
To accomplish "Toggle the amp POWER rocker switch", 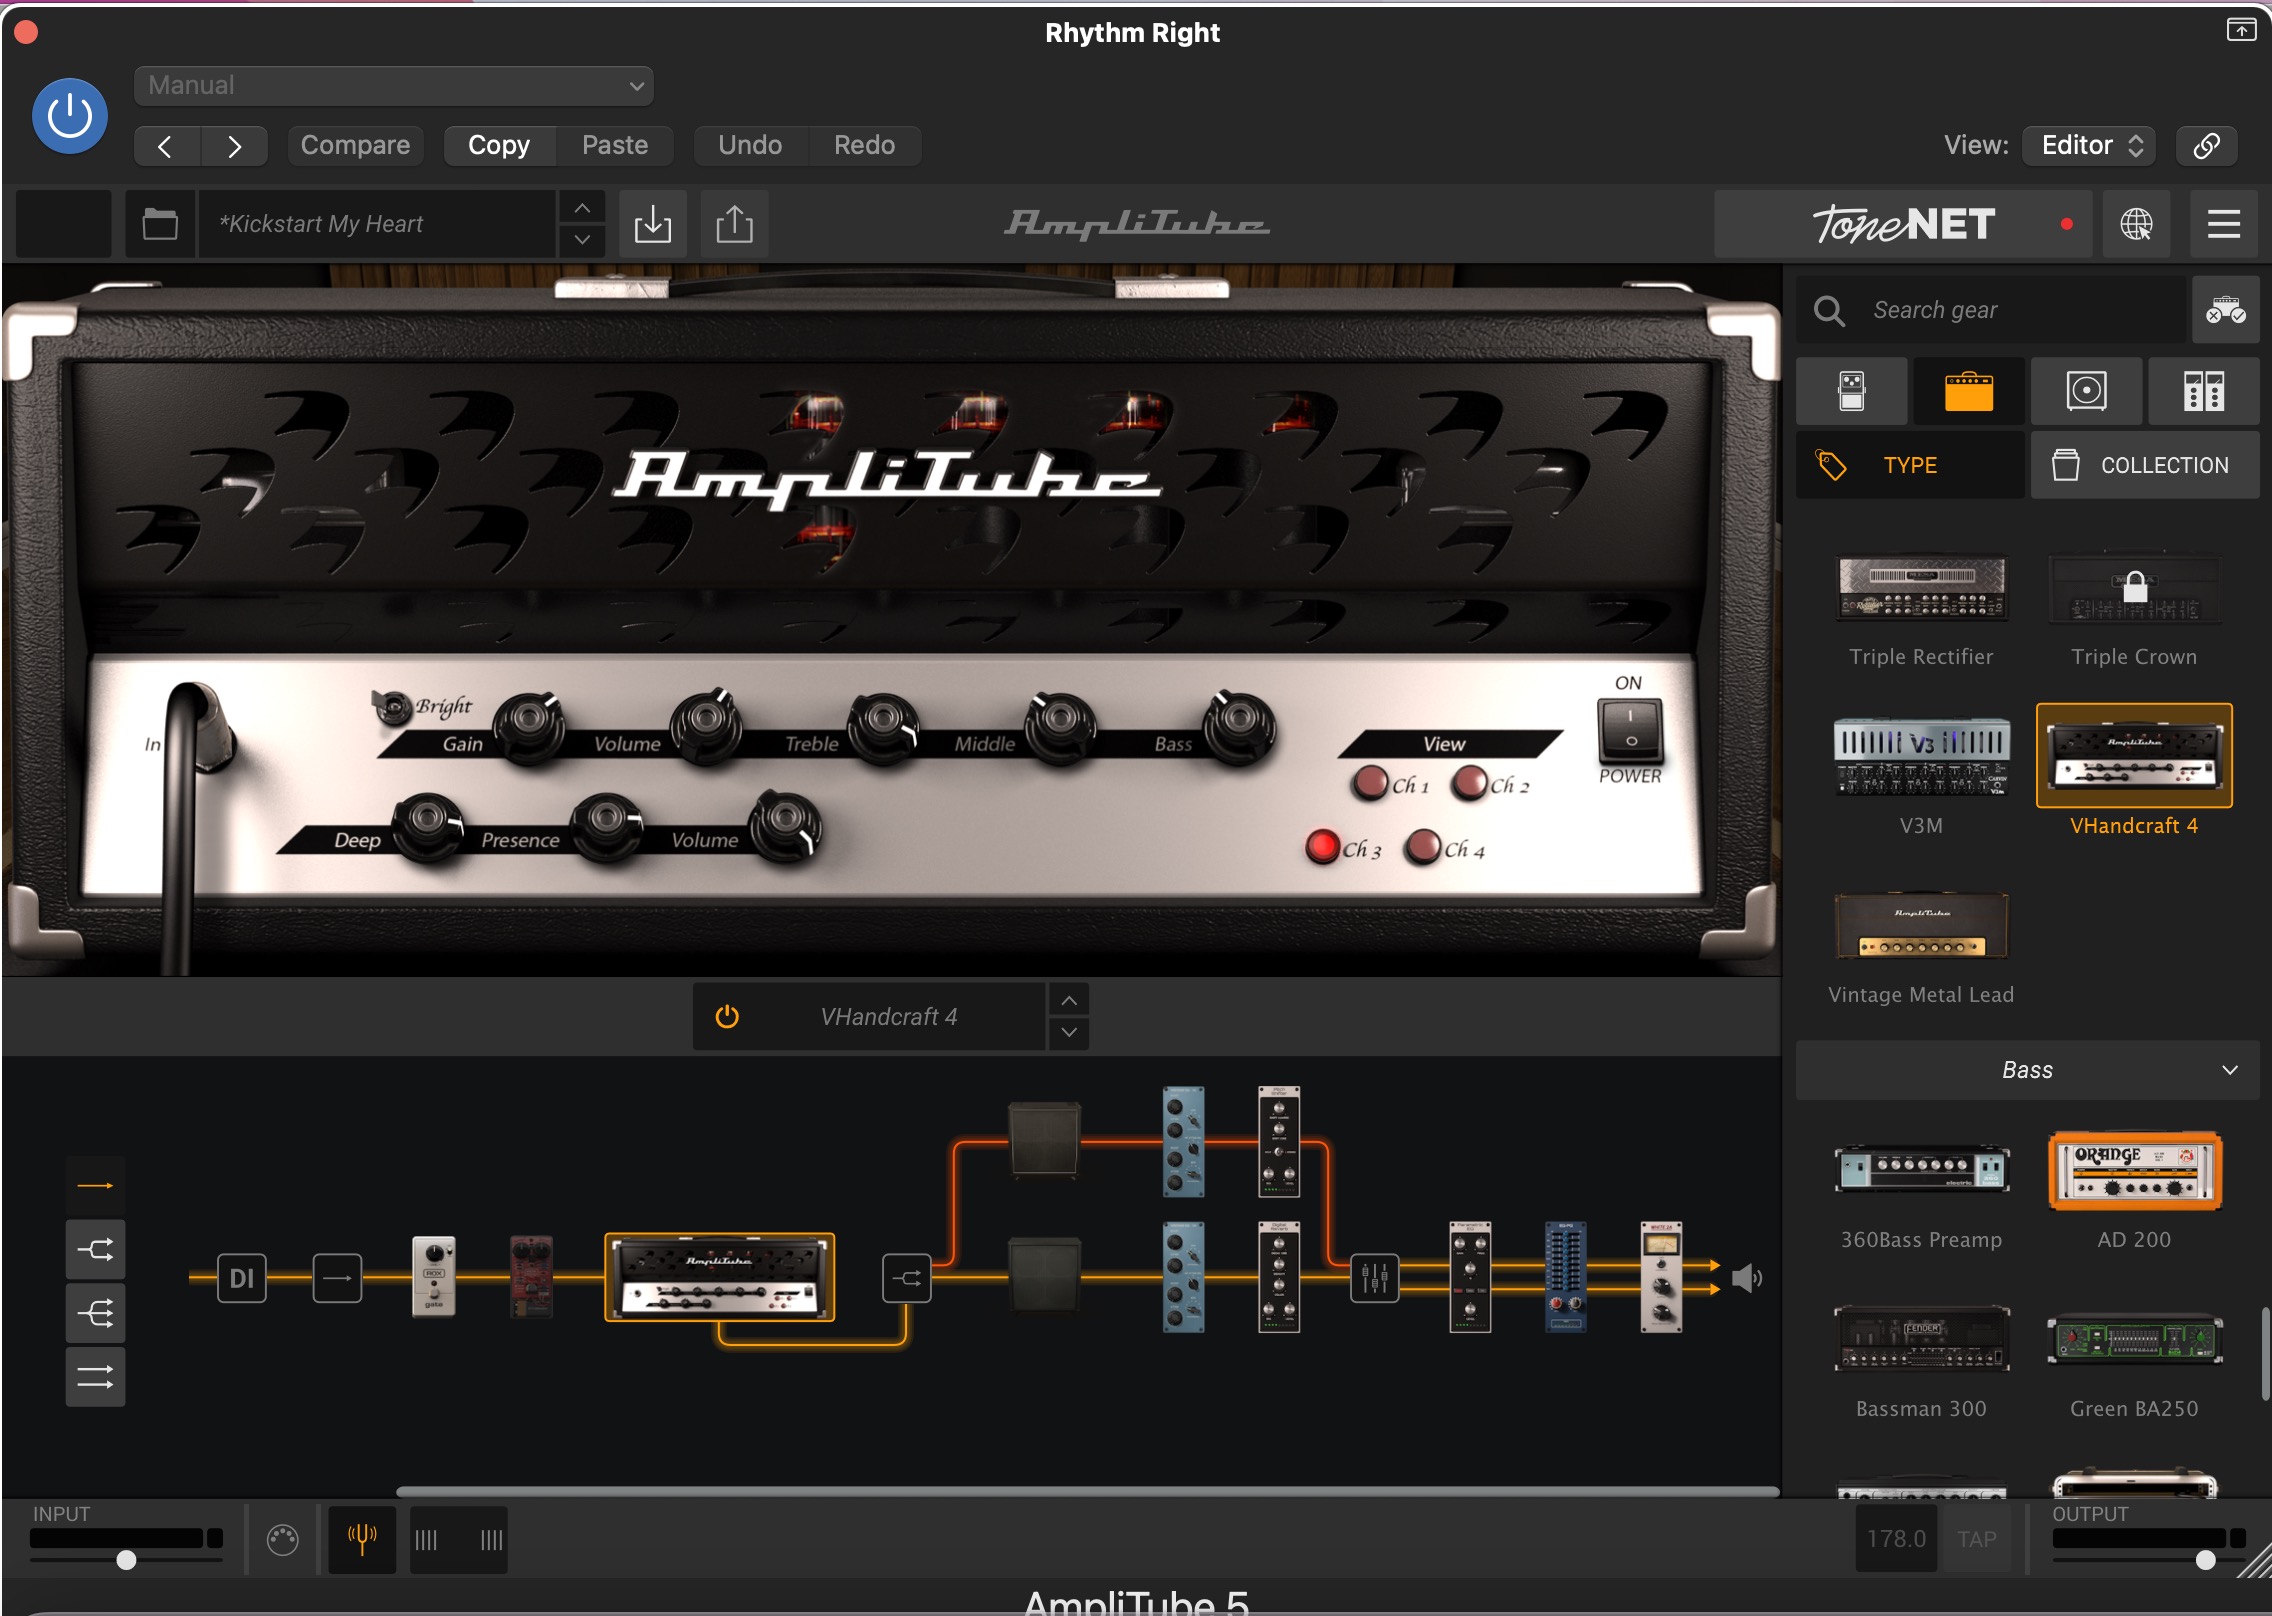I will coord(1630,731).
